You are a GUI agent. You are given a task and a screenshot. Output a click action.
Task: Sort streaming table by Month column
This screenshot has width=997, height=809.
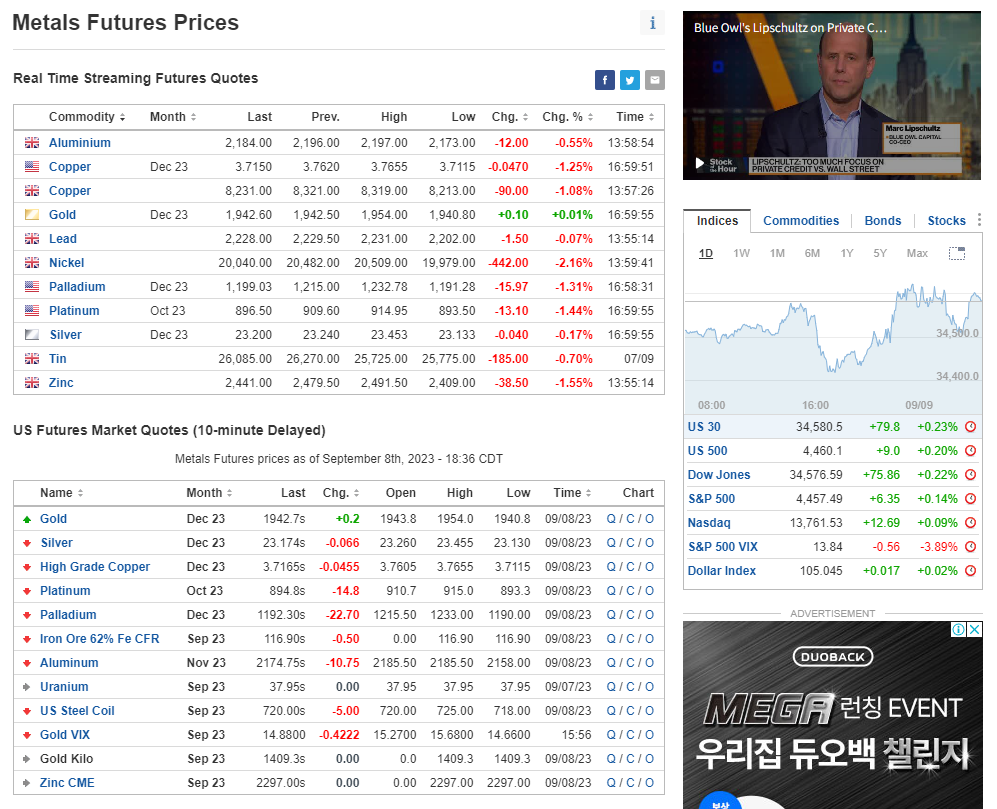172,117
